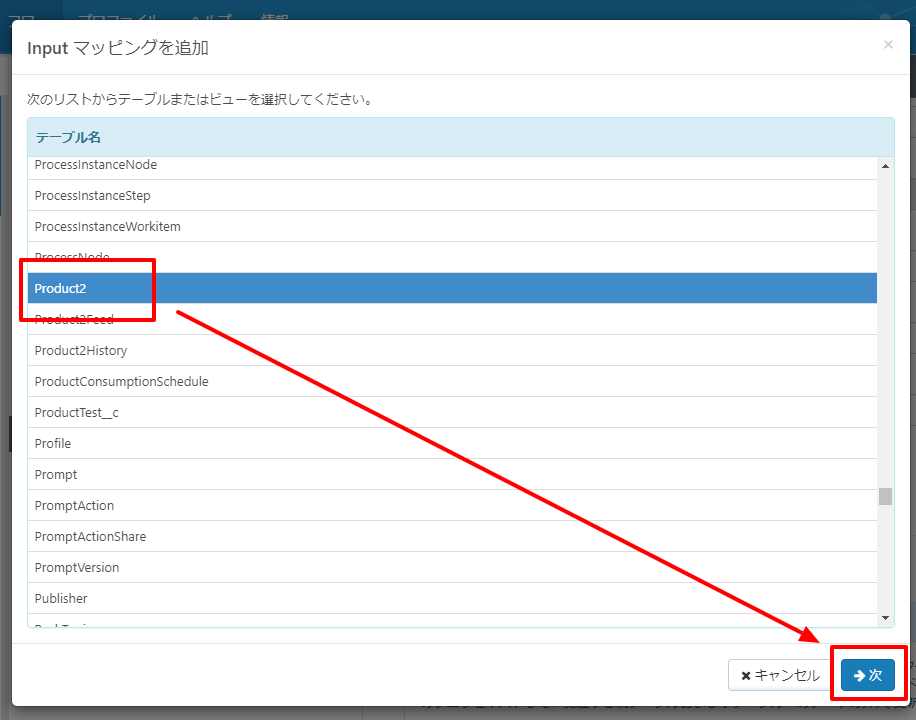Click the キャンセル button
The width and height of the screenshot is (916, 720).
[x=780, y=675]
